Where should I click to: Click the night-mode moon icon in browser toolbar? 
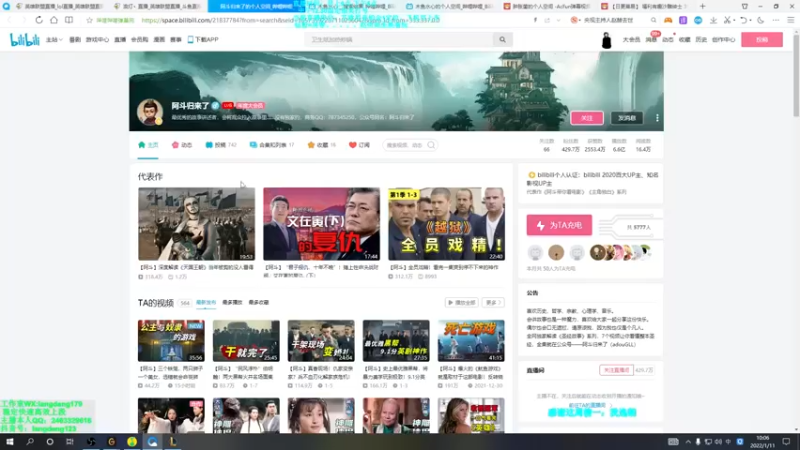coord(760,20)
